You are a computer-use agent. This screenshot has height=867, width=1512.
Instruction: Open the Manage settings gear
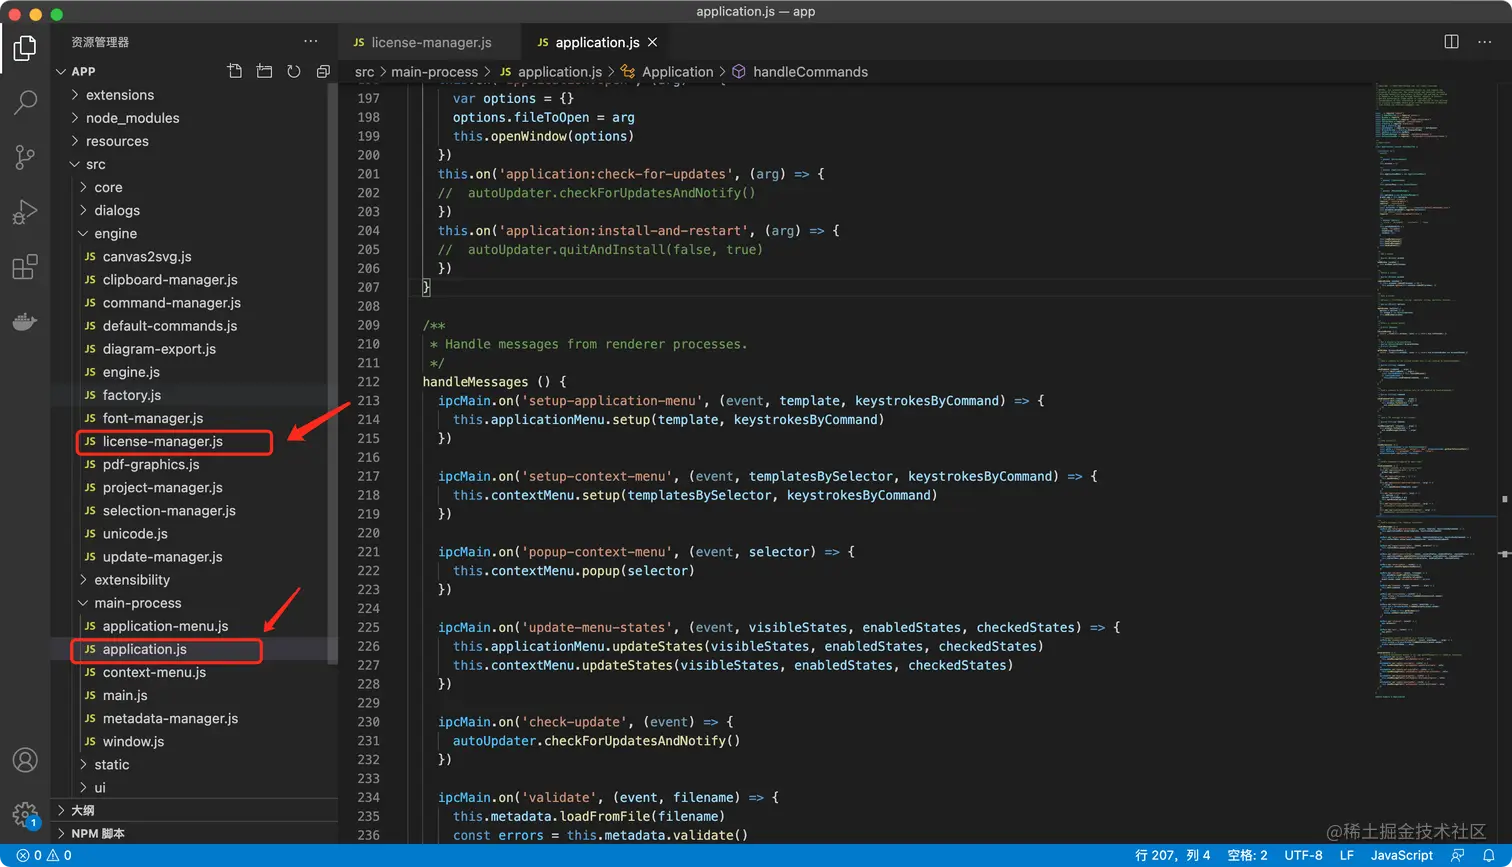coord(25,814)
